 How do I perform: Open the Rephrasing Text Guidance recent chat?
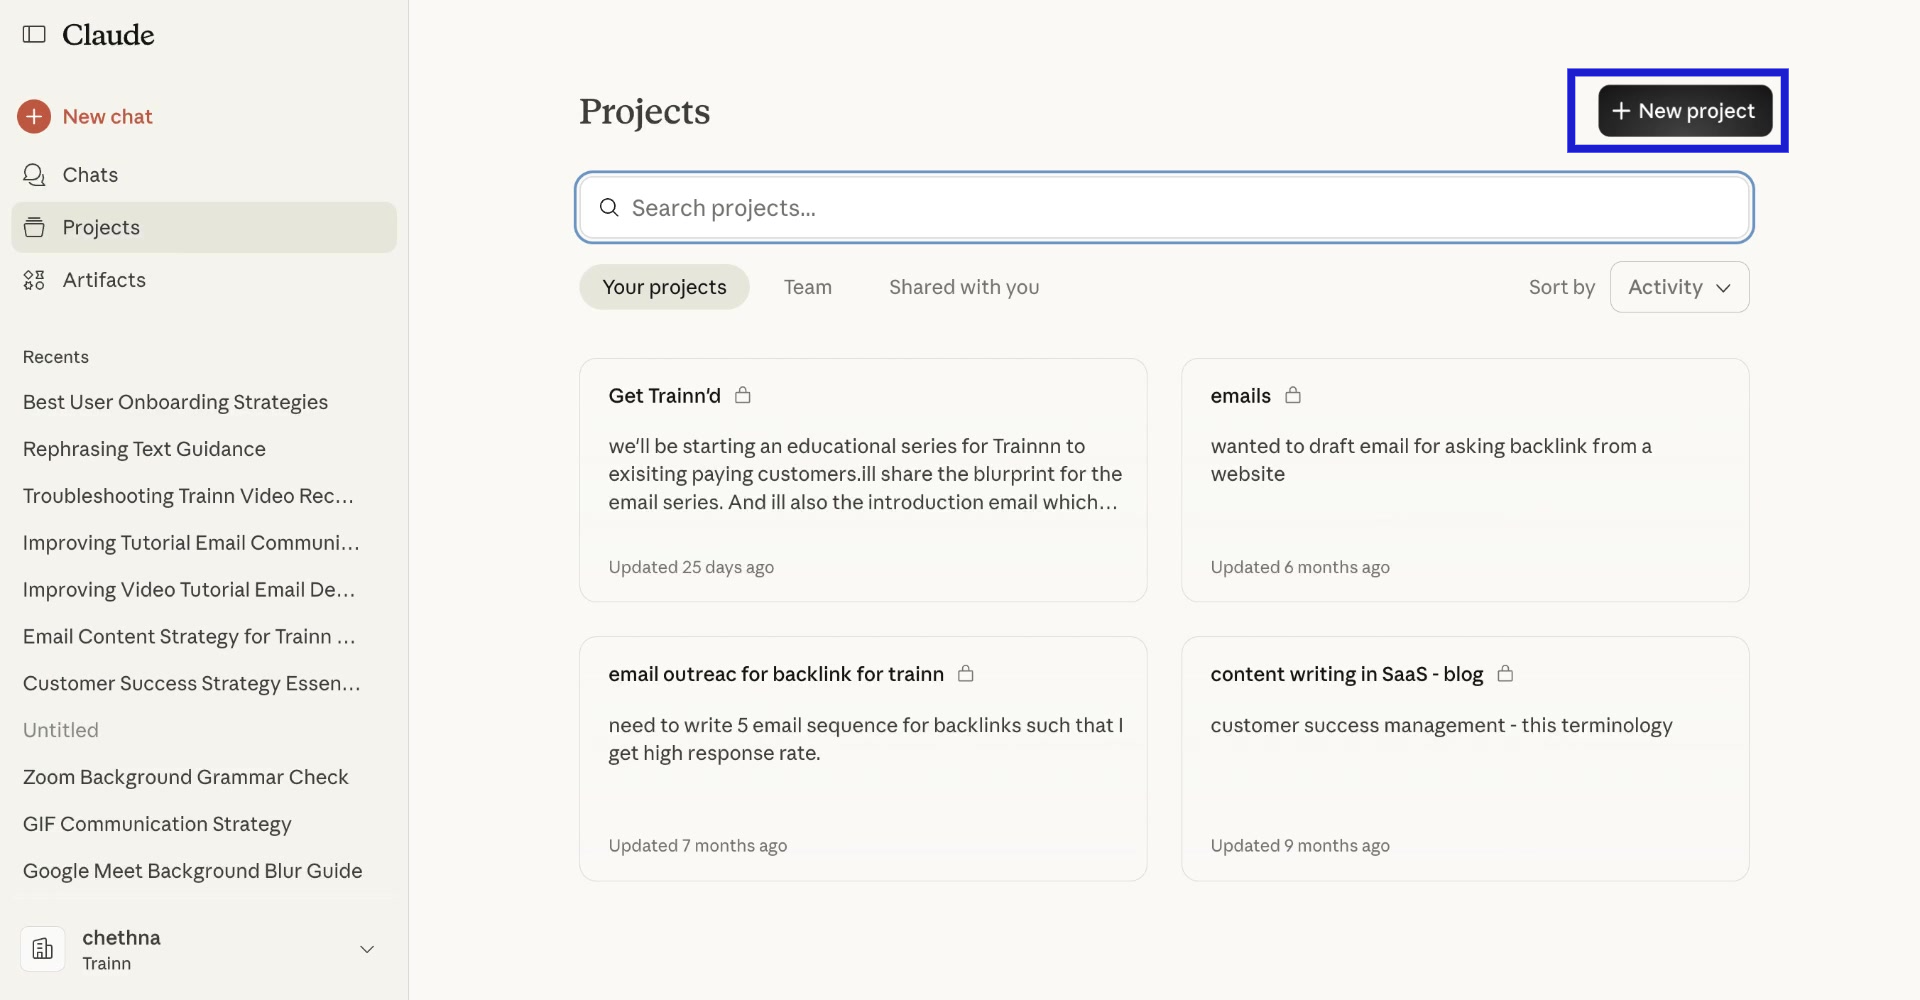[x=143, y=449]
